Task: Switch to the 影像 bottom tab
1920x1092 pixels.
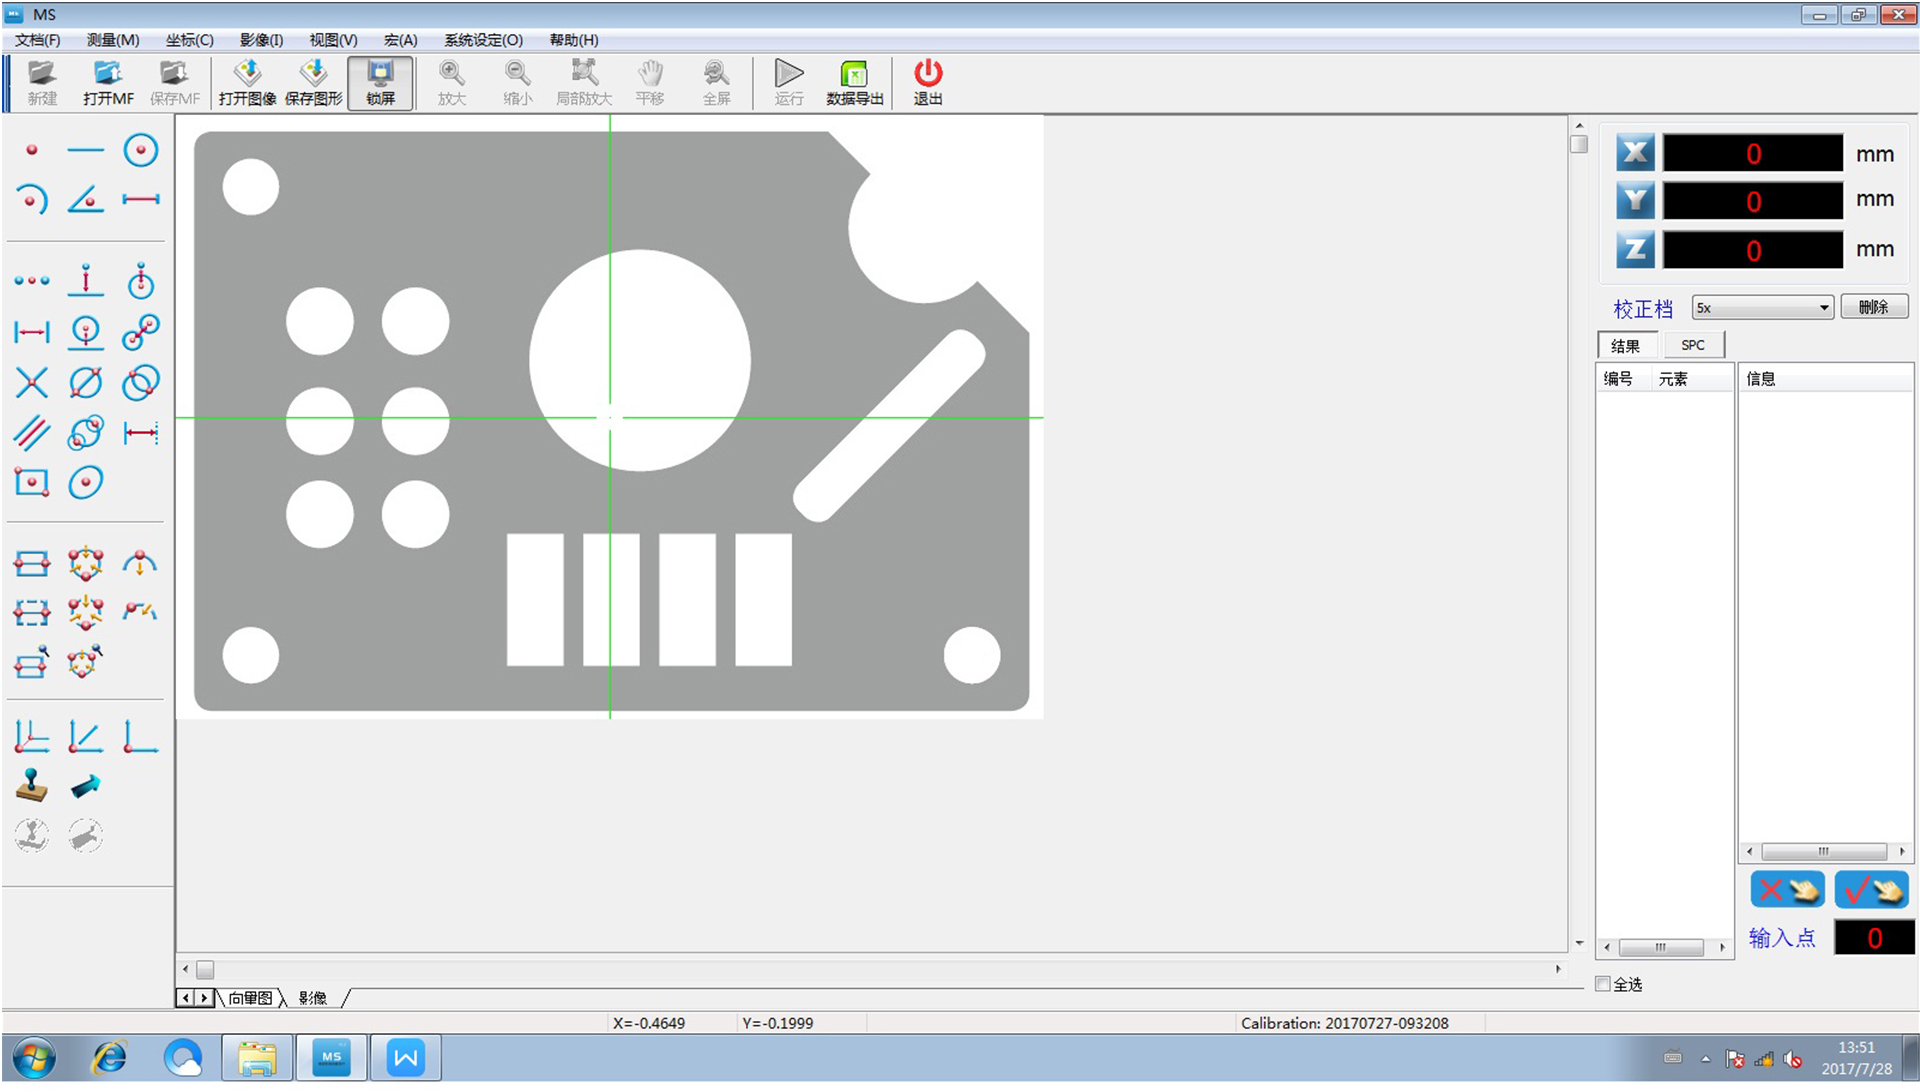Action: pos(313,998)
